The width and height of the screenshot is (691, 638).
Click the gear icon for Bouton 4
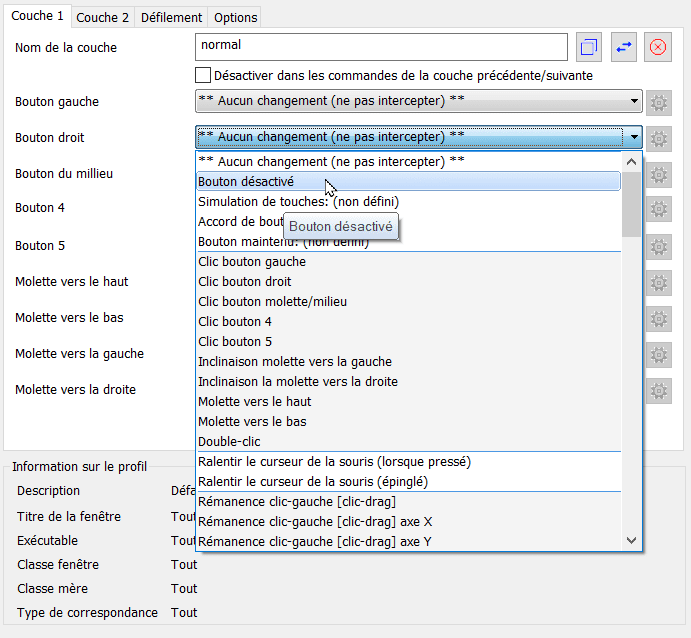point(658,209)
